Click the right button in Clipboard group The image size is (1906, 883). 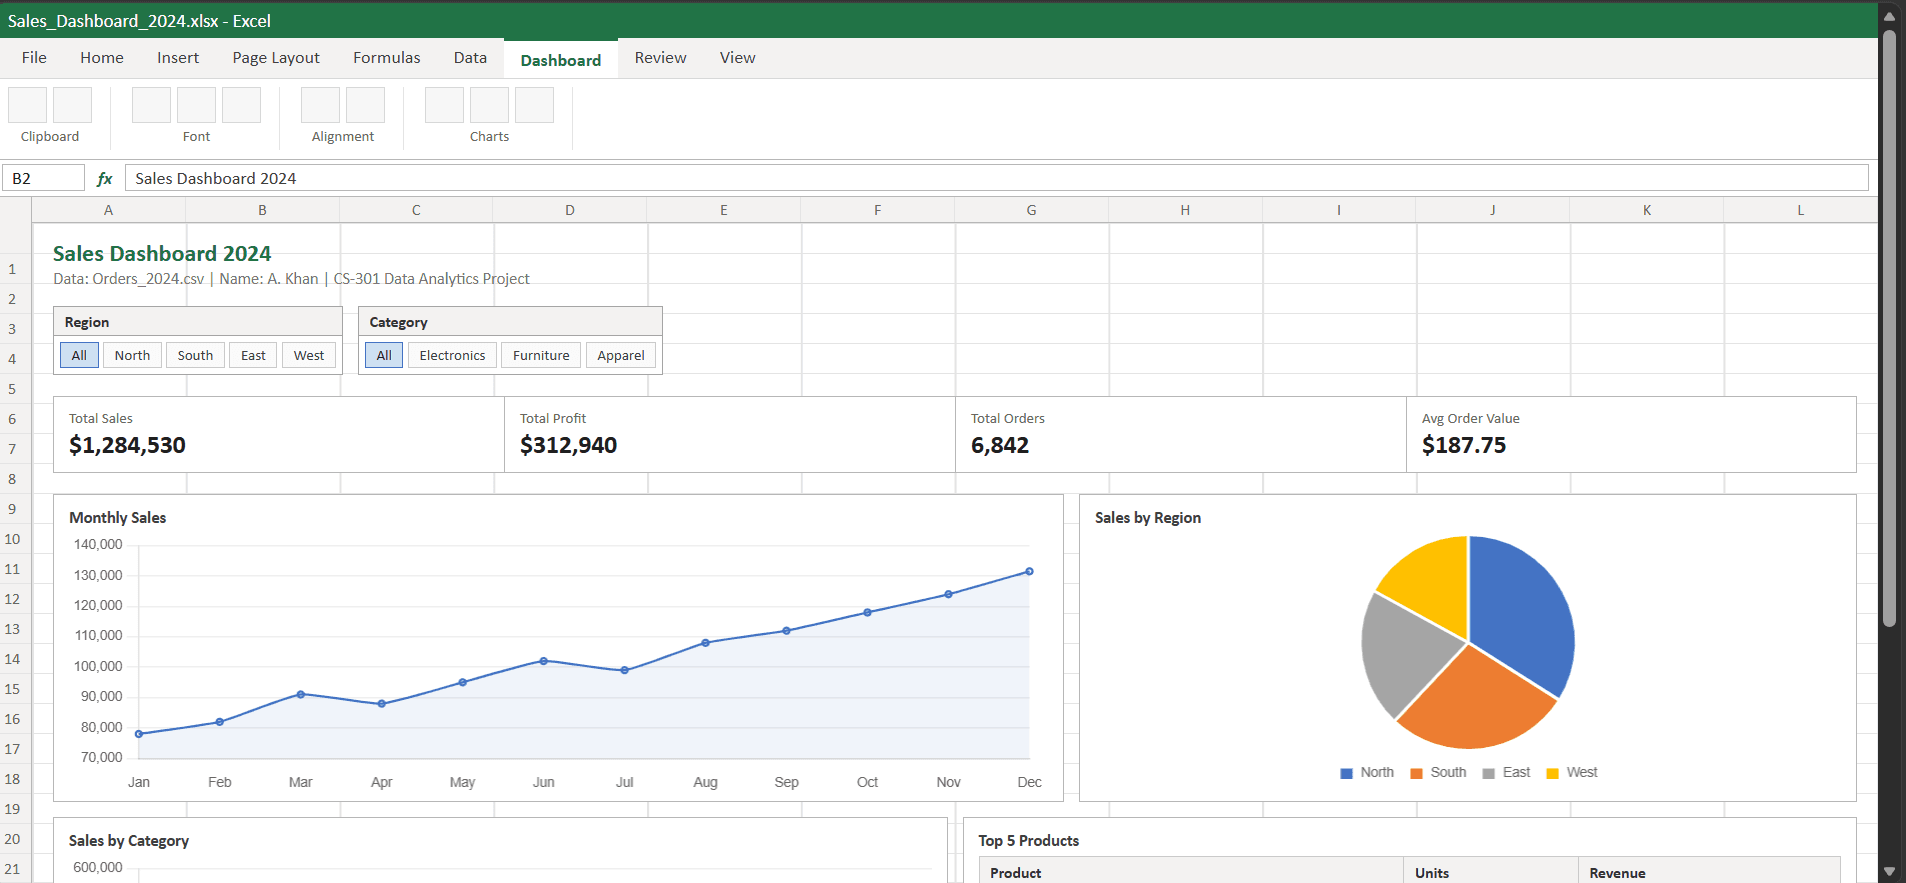(x=72, y=105)
